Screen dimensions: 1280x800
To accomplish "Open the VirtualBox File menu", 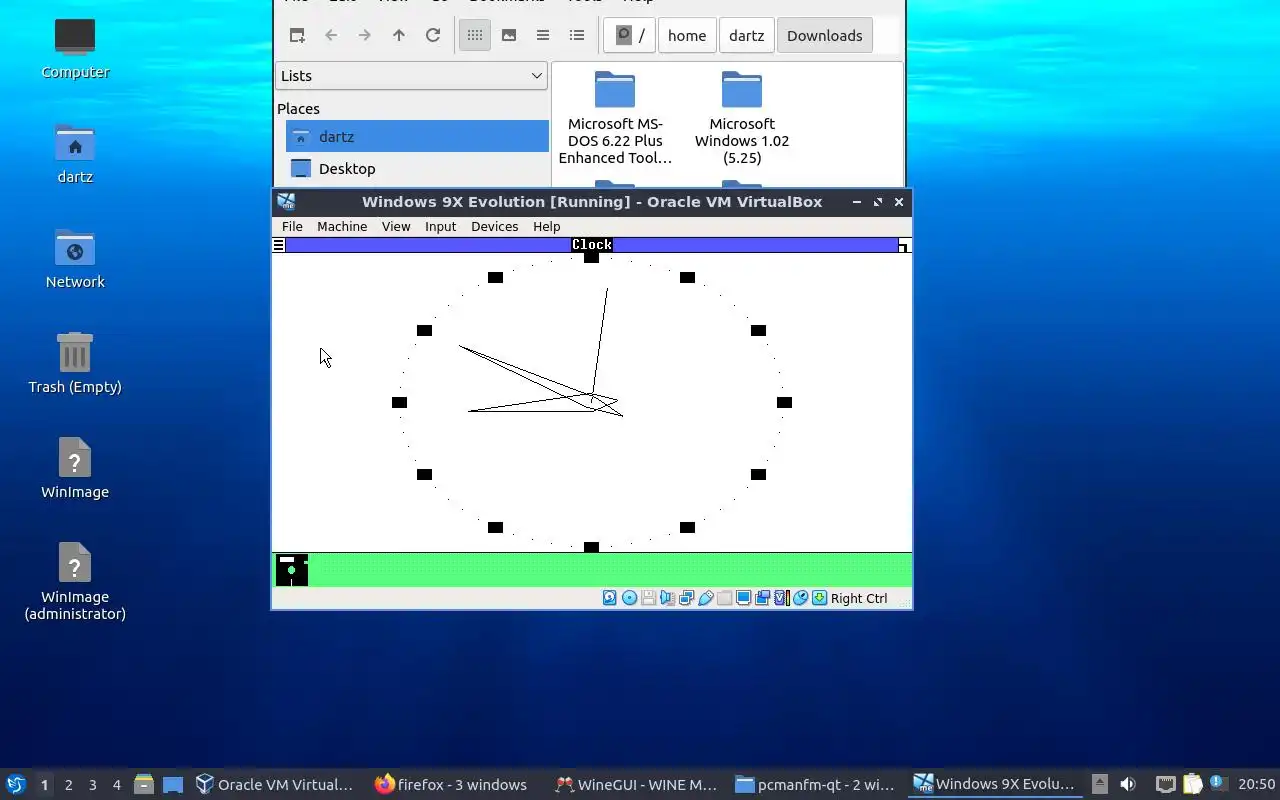I will 292,226.
